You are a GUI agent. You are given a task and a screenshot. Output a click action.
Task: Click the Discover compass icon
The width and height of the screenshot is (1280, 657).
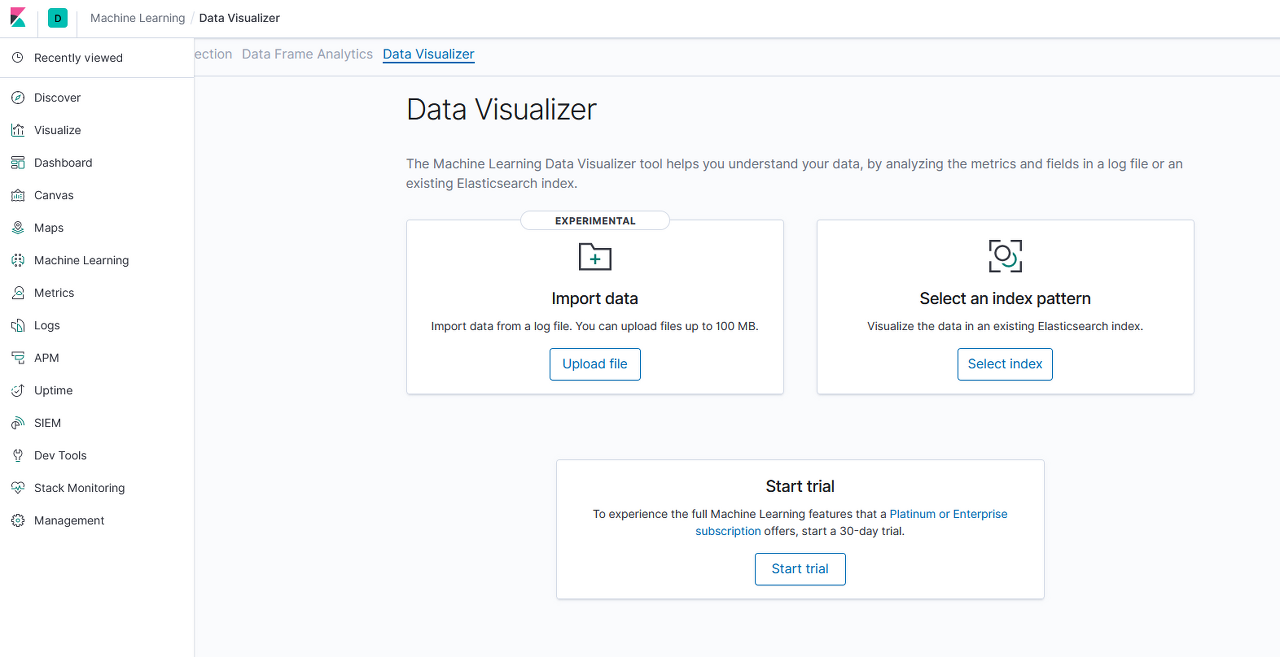coord(17,98)
